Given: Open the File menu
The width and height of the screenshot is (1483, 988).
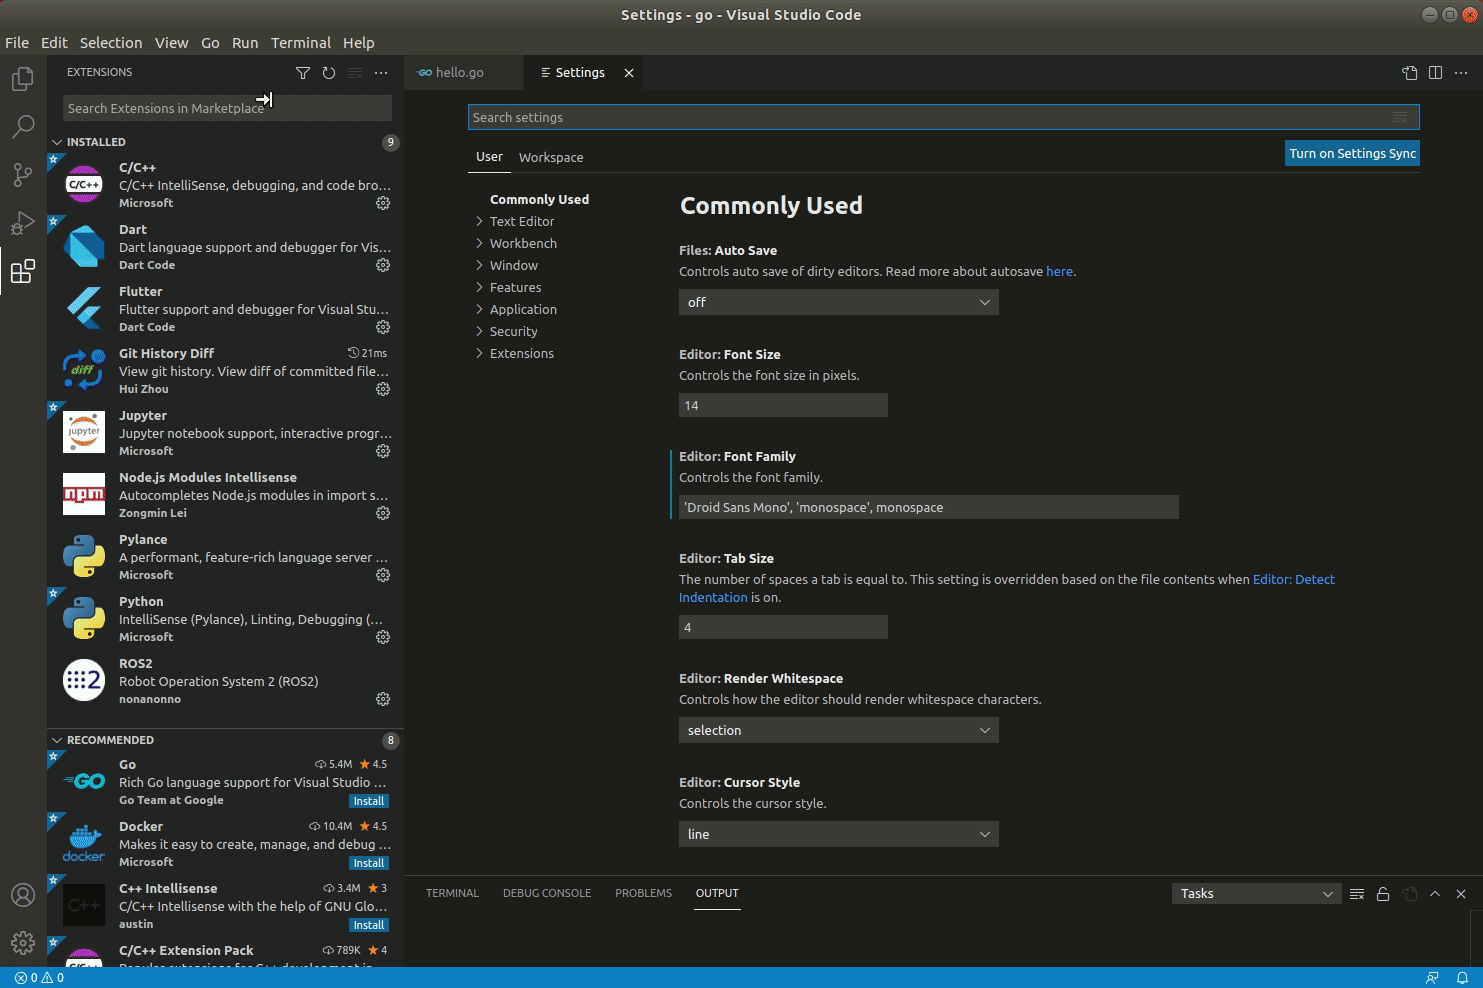Looking at the screenshot, I should (x=17, y=43).
